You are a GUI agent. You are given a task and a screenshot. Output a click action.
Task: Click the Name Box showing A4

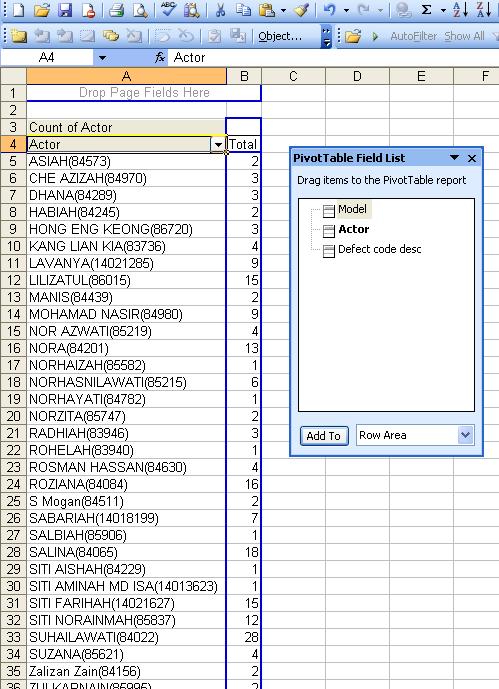coord(47,57)
